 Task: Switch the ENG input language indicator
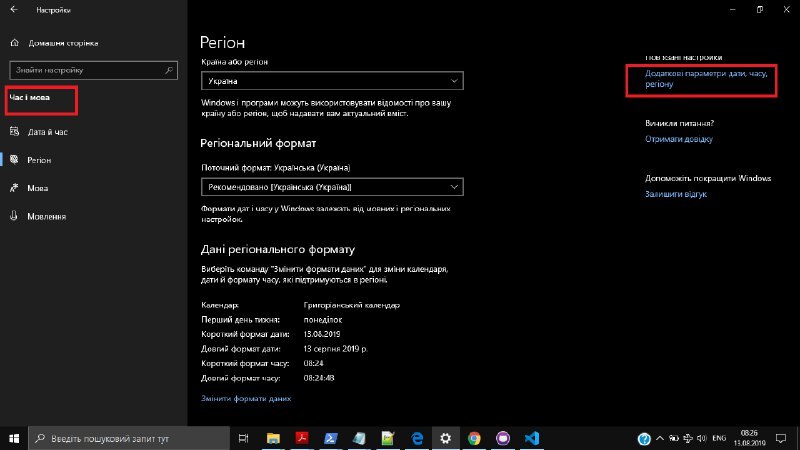[x=719, y=438]
